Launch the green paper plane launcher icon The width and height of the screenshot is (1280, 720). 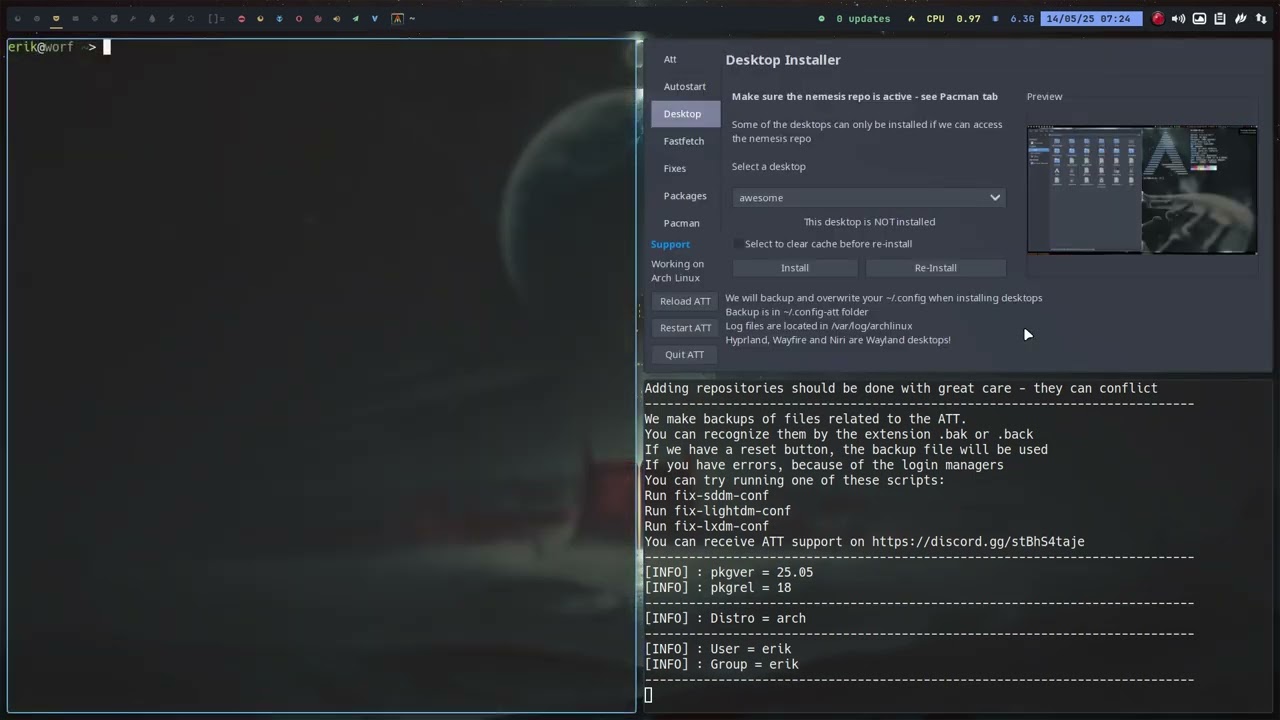tap(355, 18)
